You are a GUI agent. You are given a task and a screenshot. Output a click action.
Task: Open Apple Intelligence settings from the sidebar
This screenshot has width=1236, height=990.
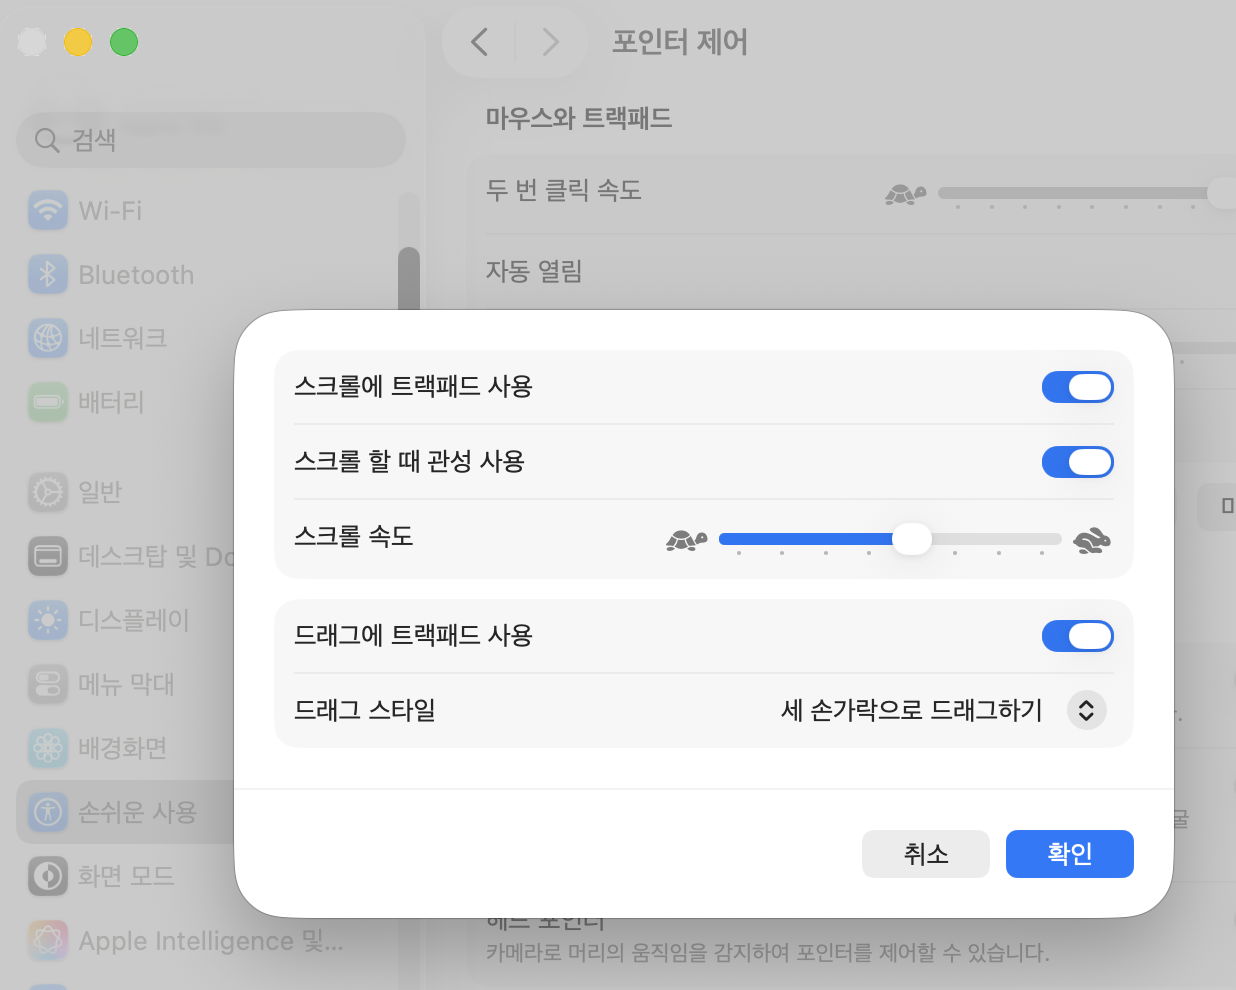click(x=48, y=940)
